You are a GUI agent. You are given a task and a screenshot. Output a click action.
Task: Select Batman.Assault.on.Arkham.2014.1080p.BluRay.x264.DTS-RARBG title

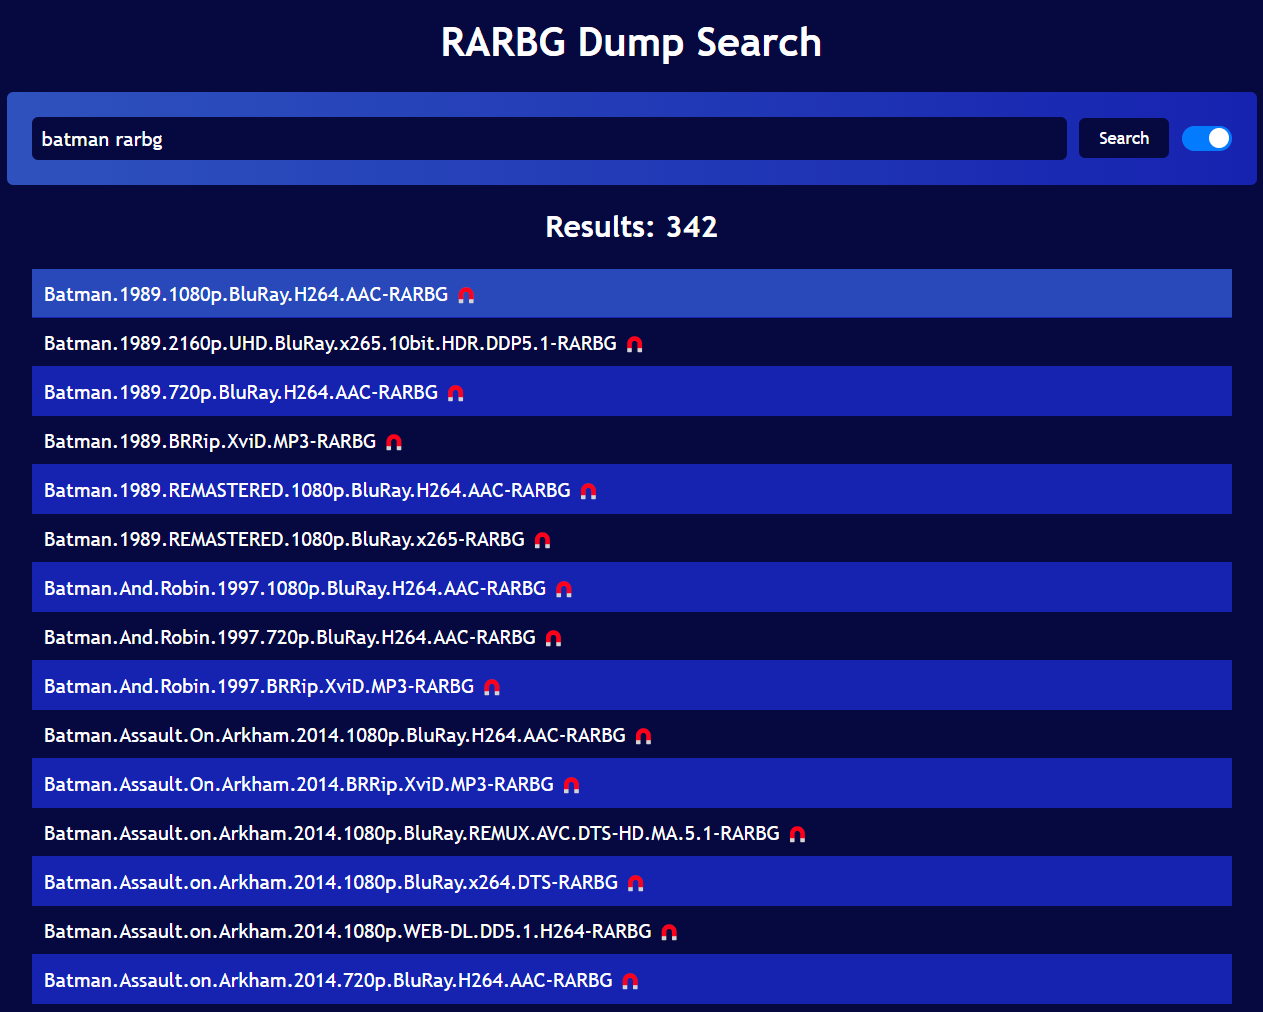[331, 882]
